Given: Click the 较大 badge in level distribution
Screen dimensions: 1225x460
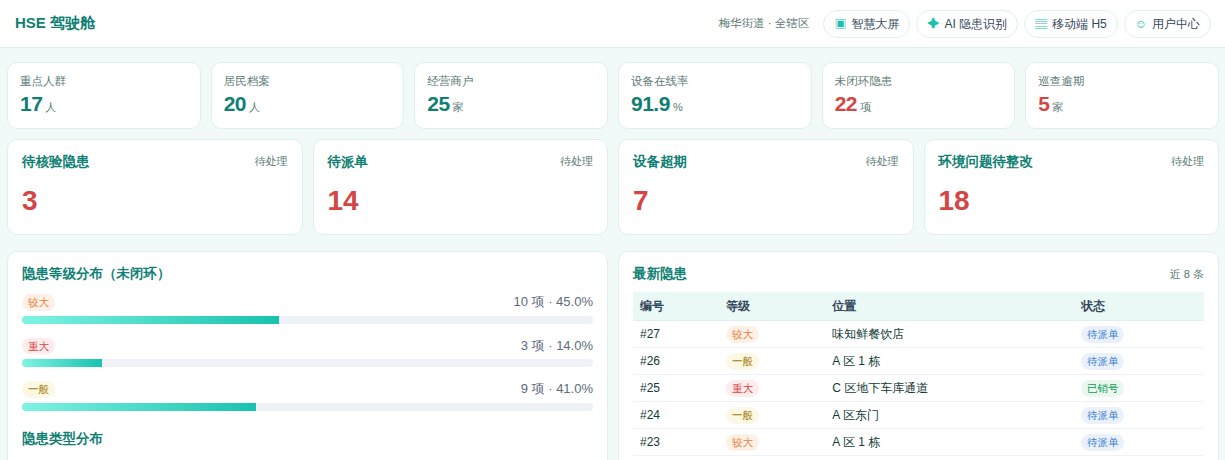Looking at the screenshot, I should (x=38, y=302).
